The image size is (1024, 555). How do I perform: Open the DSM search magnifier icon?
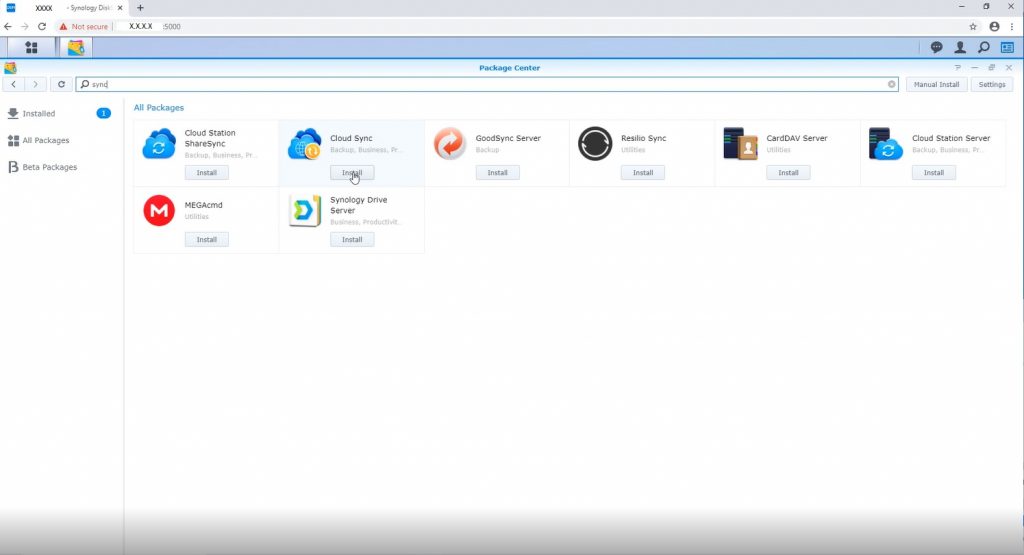(x=984, y=47)
